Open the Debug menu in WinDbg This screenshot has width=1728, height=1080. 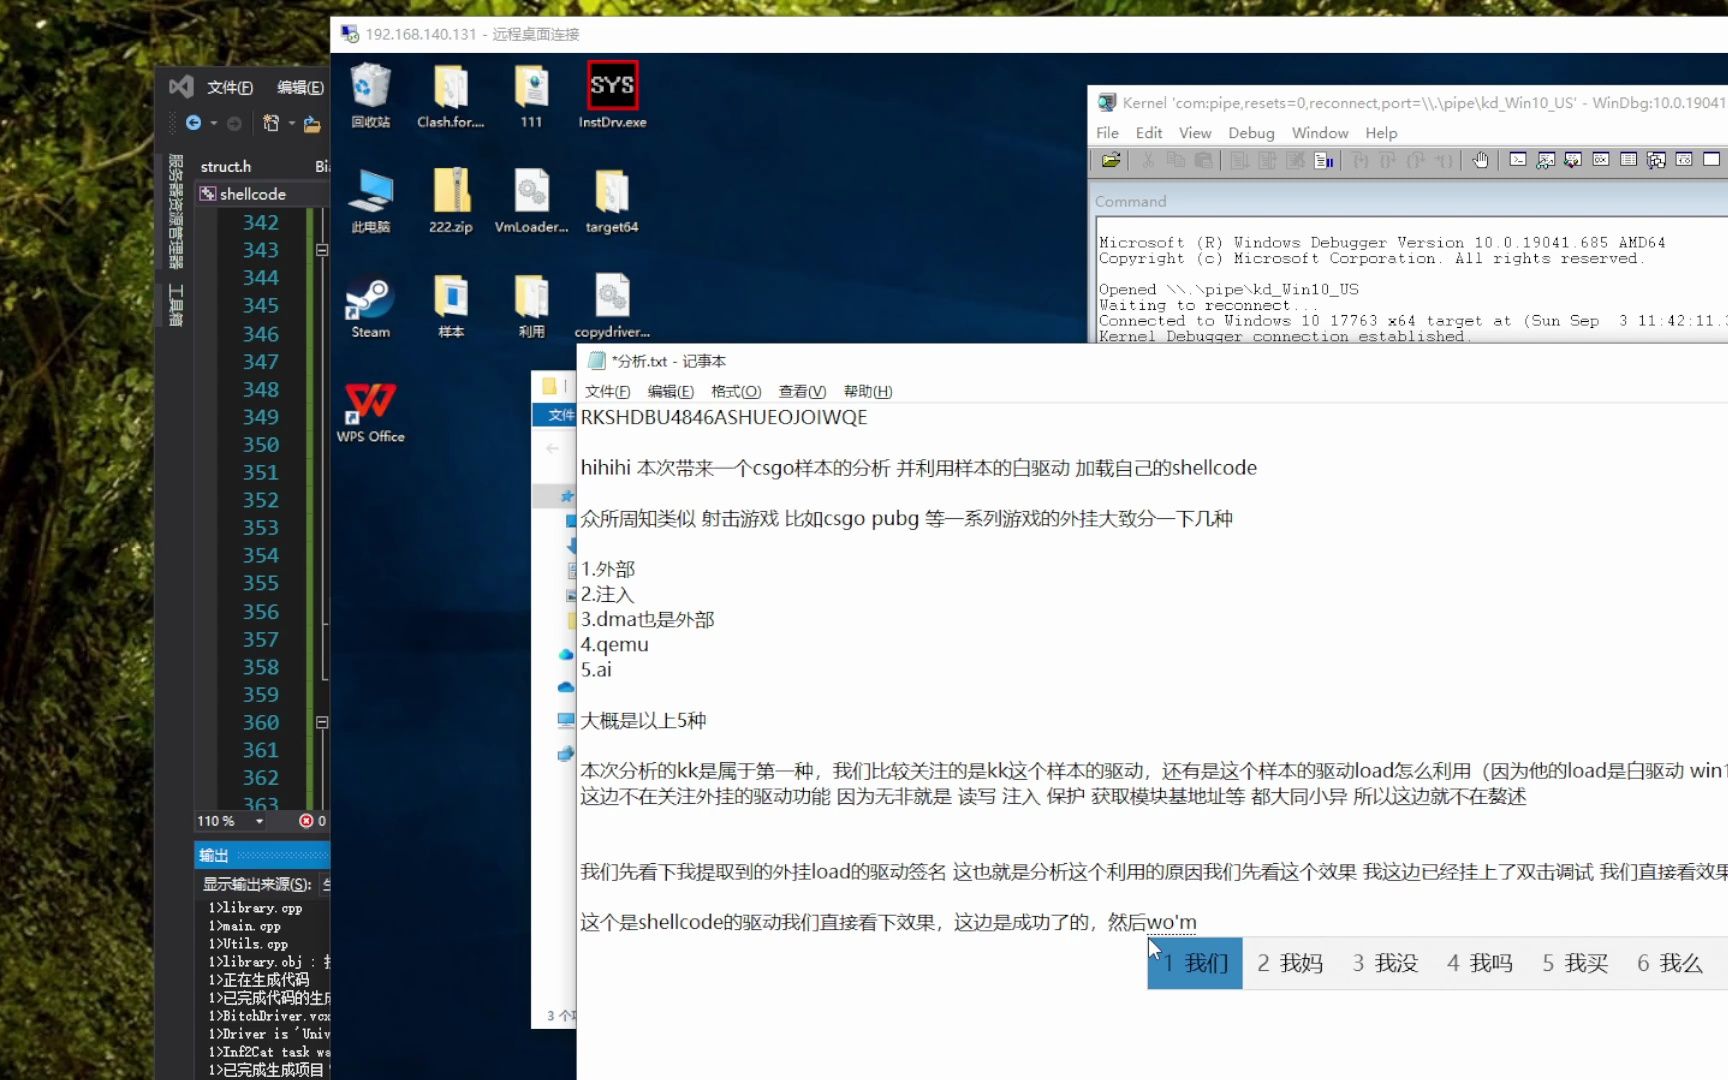pos(1251,132)
